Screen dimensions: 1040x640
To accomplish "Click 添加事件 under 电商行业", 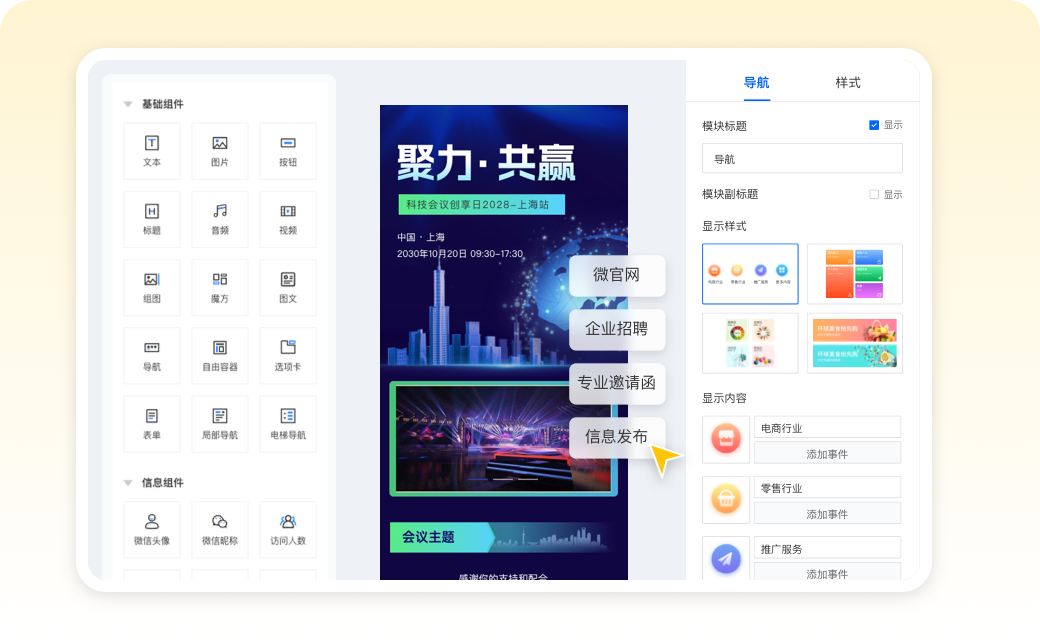I will (827, 454).
